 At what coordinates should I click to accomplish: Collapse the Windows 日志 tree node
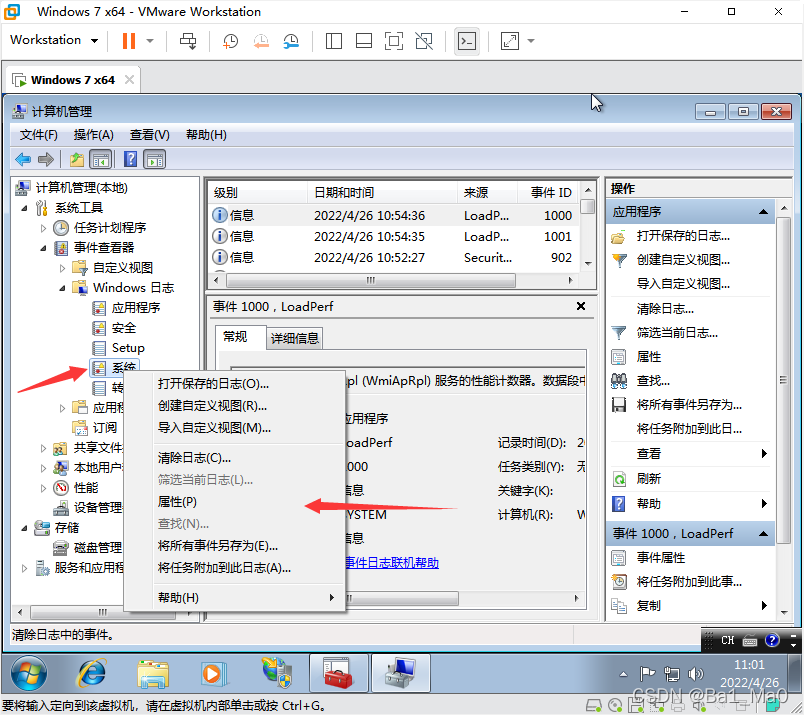[x=62, y=288]
